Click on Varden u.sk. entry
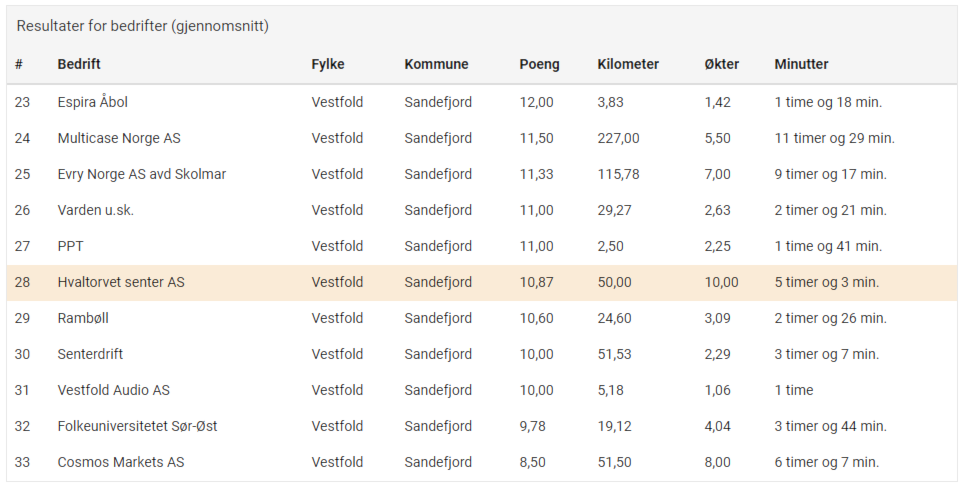This screenshot has width=967, height=491. pyautogui.click(x=96, y=210)
